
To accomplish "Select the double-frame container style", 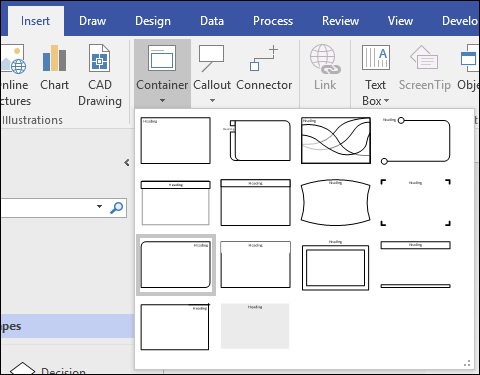I will (x=335, y=266).
